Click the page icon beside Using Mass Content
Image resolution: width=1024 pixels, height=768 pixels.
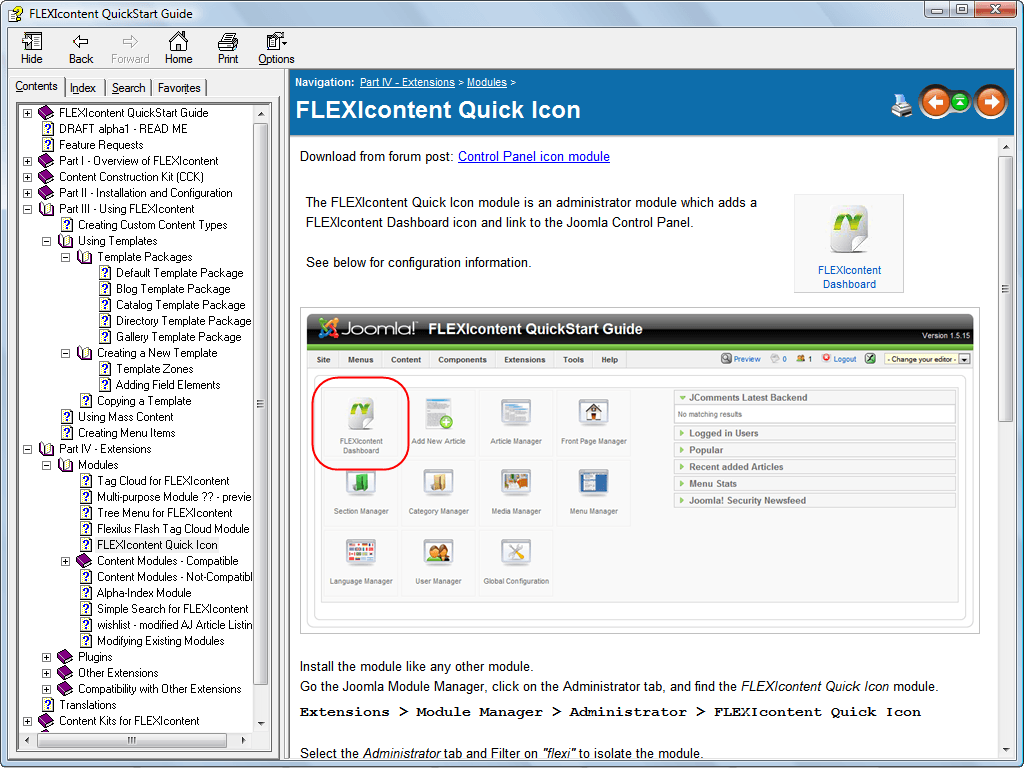67,417
